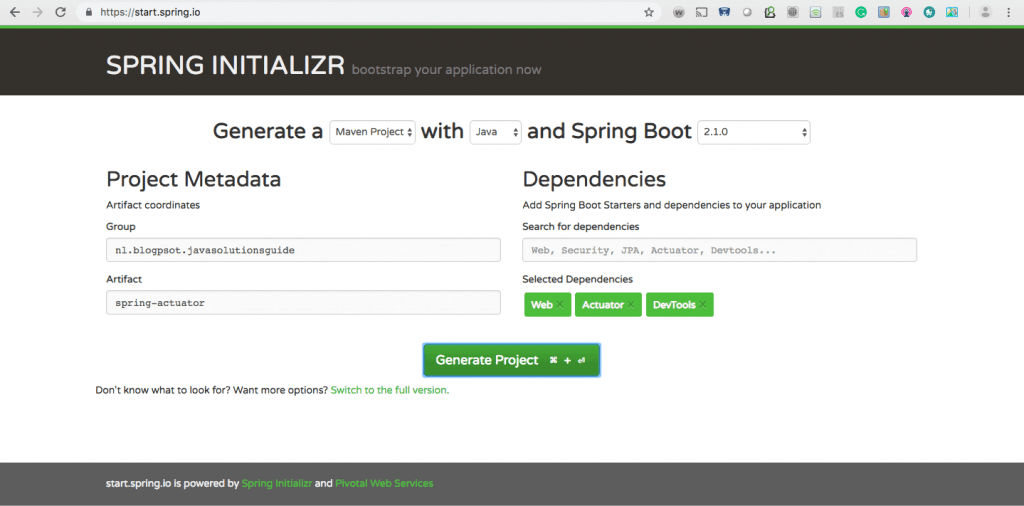Click the 'bootstrap your application now' tagline
The width and height of the screenshot is (1024, 506).
tap(447, 69)
